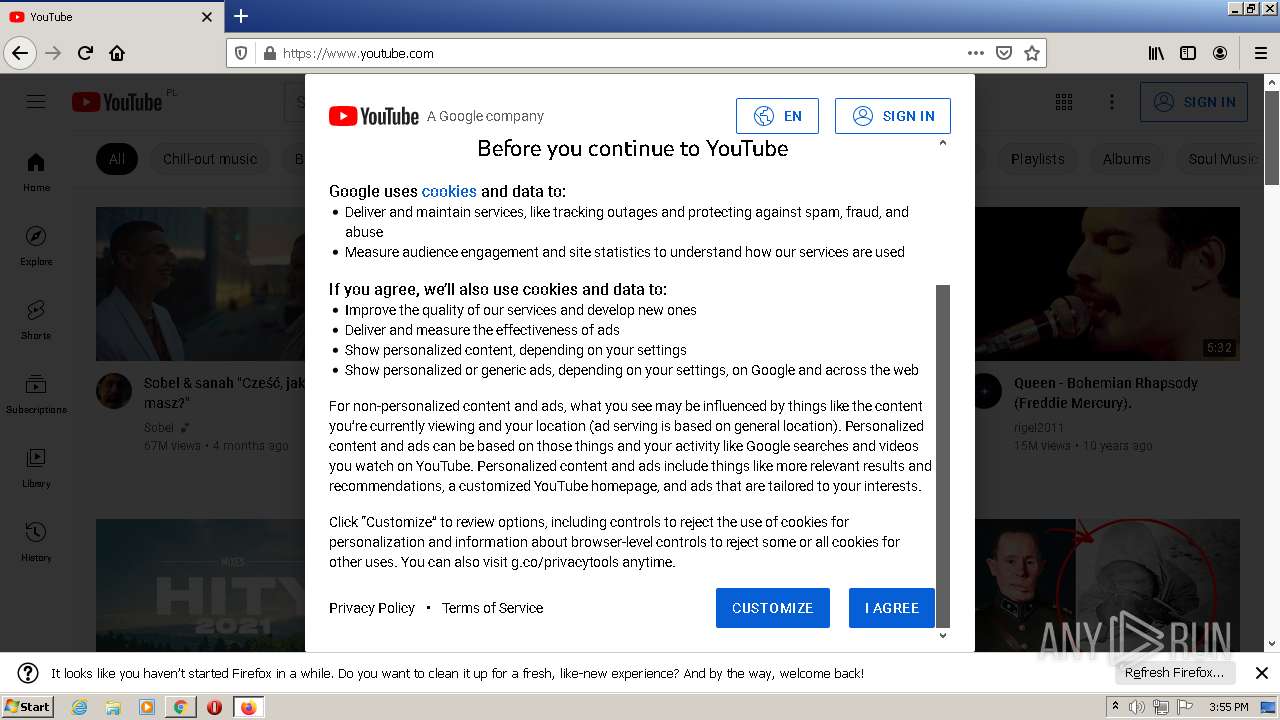The height and width of the screenshot is (720, 1280).
Task: Launch Internet Explorer from taskbar
Action: click(79, 707)
